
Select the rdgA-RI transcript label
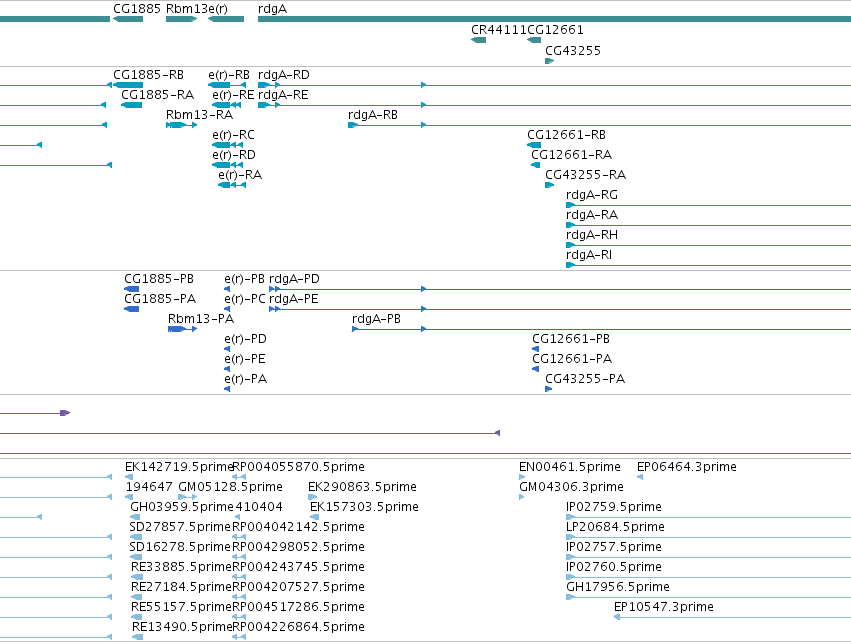click(589, 255)
